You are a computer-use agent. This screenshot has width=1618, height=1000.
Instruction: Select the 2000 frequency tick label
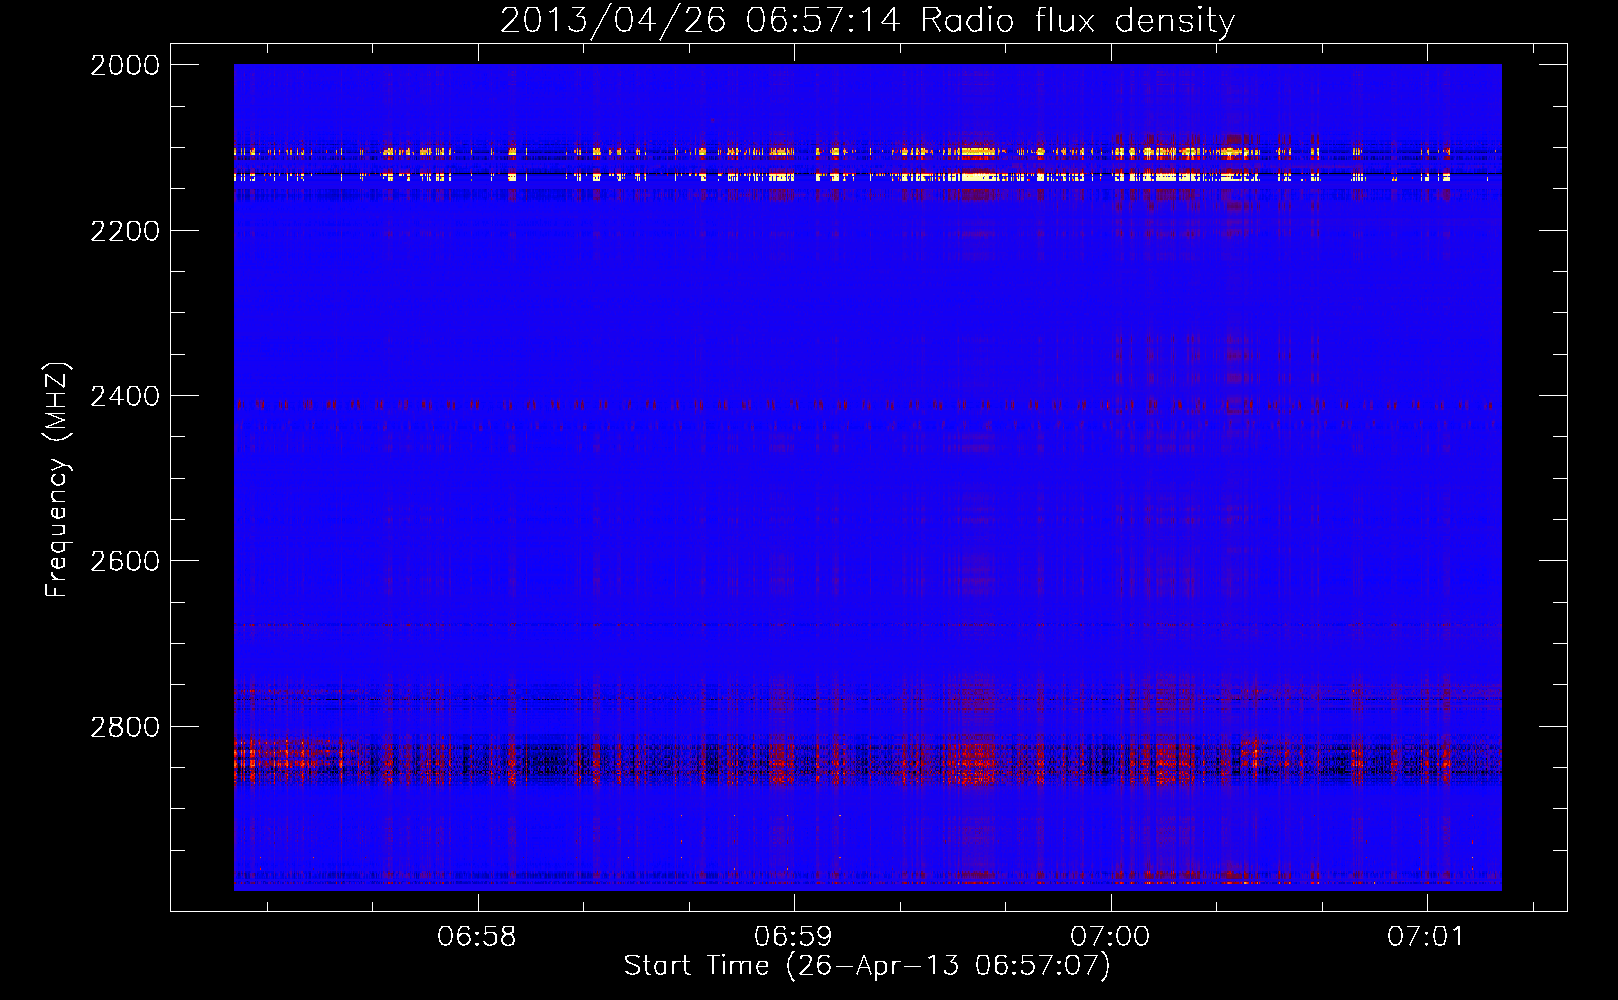(x=125, y=65)
